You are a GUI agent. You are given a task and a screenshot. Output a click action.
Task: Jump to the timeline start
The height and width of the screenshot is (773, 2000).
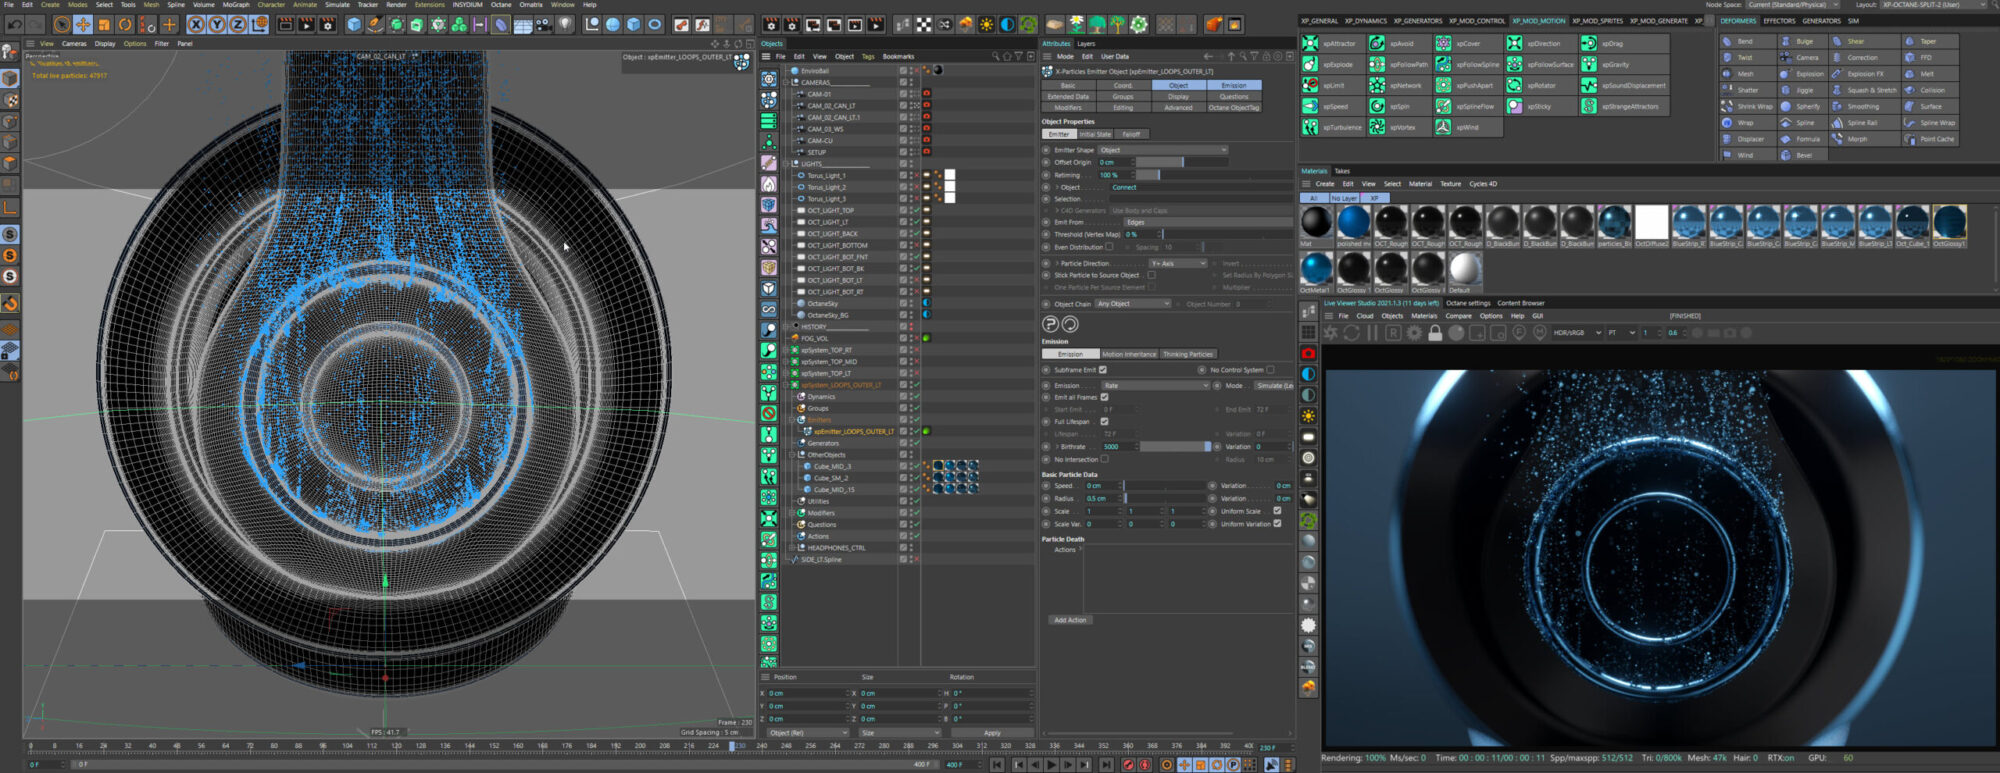tap(997, 765)
